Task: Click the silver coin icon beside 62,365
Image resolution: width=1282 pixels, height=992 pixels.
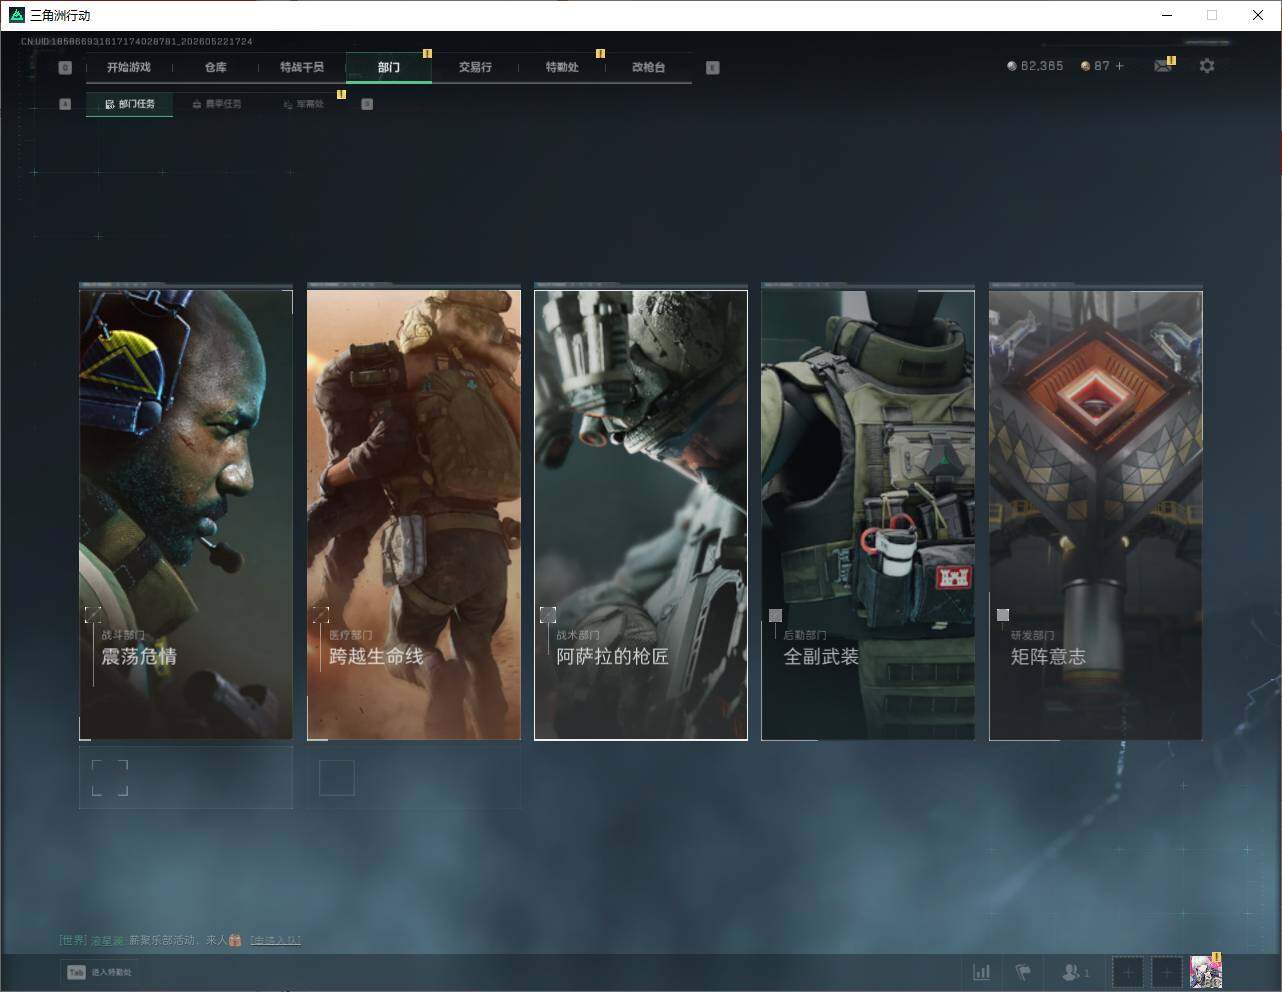Action: click(1012, 66)
